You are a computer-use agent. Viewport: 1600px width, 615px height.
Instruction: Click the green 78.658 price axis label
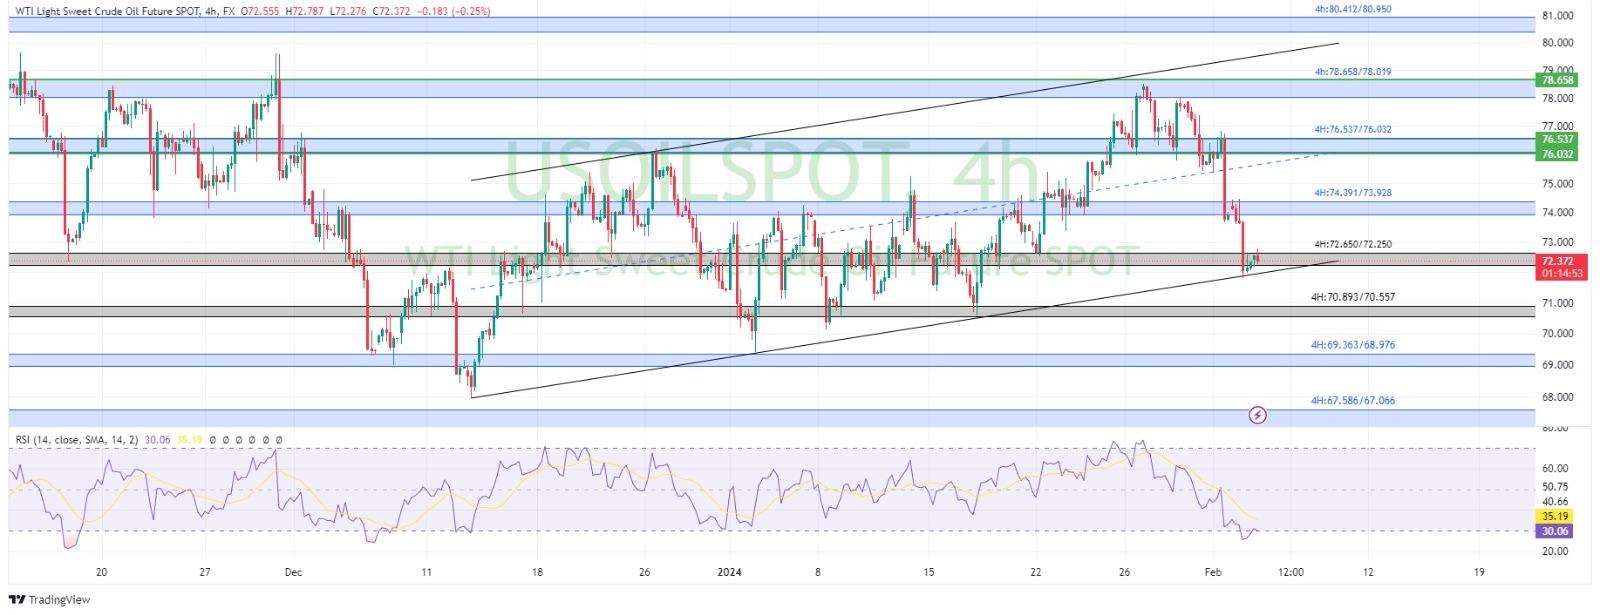tap(1558, 80)
